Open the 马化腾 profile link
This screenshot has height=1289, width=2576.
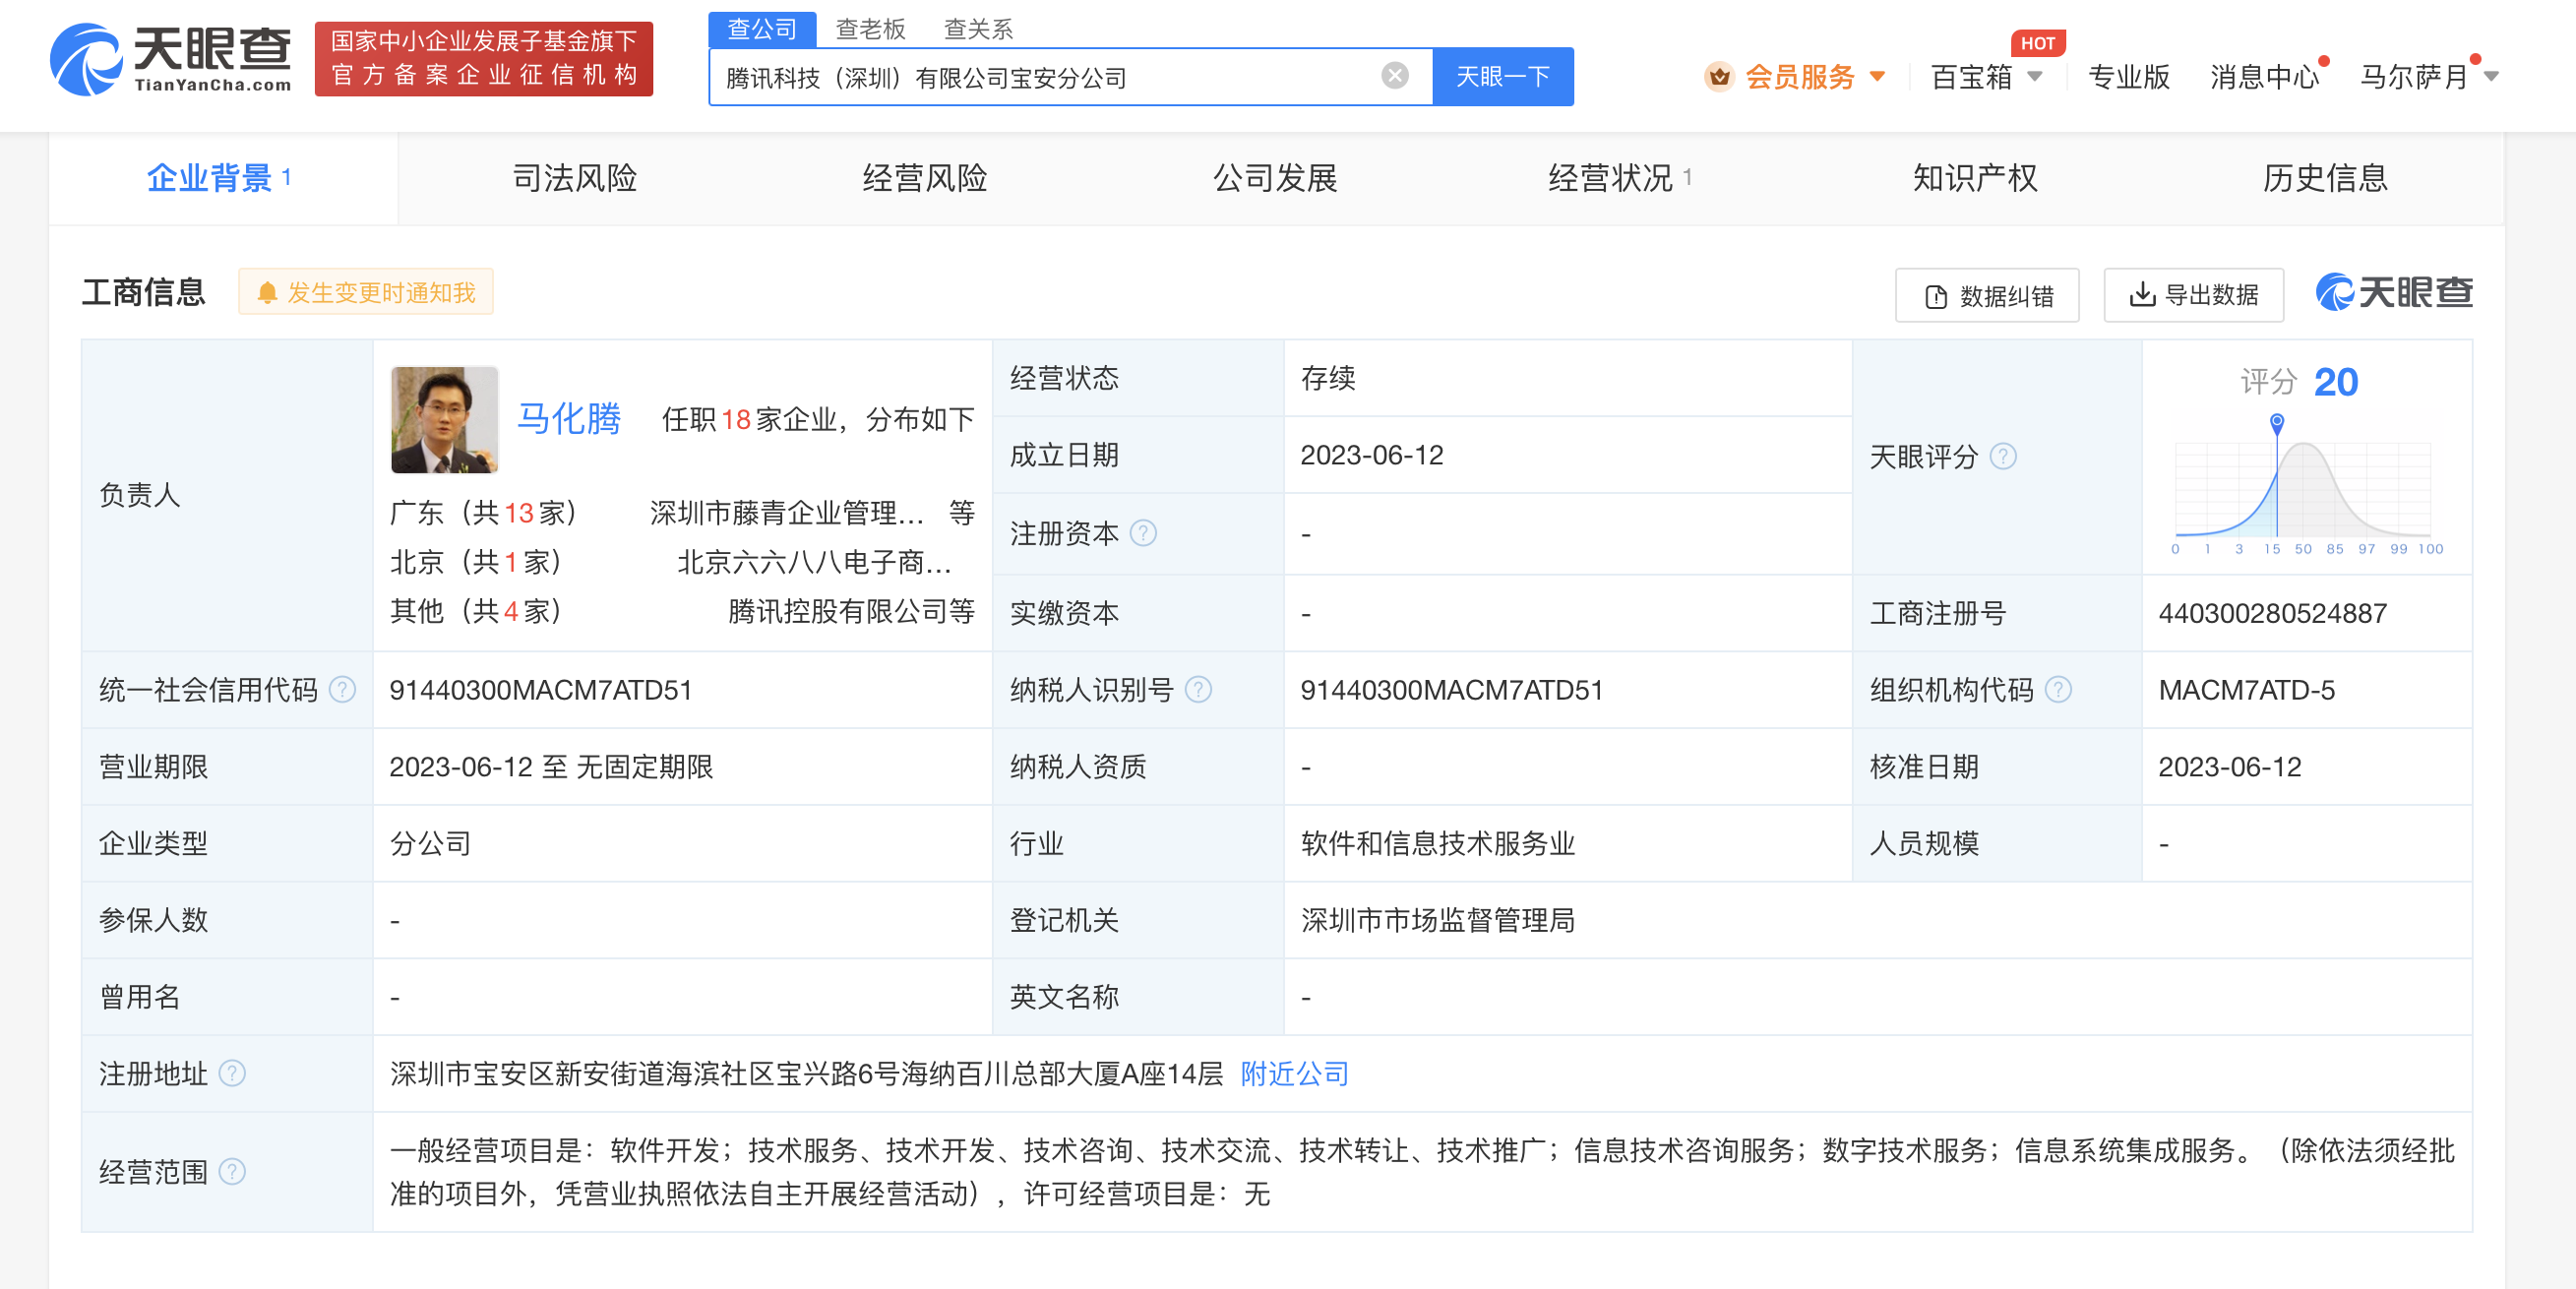568,418
